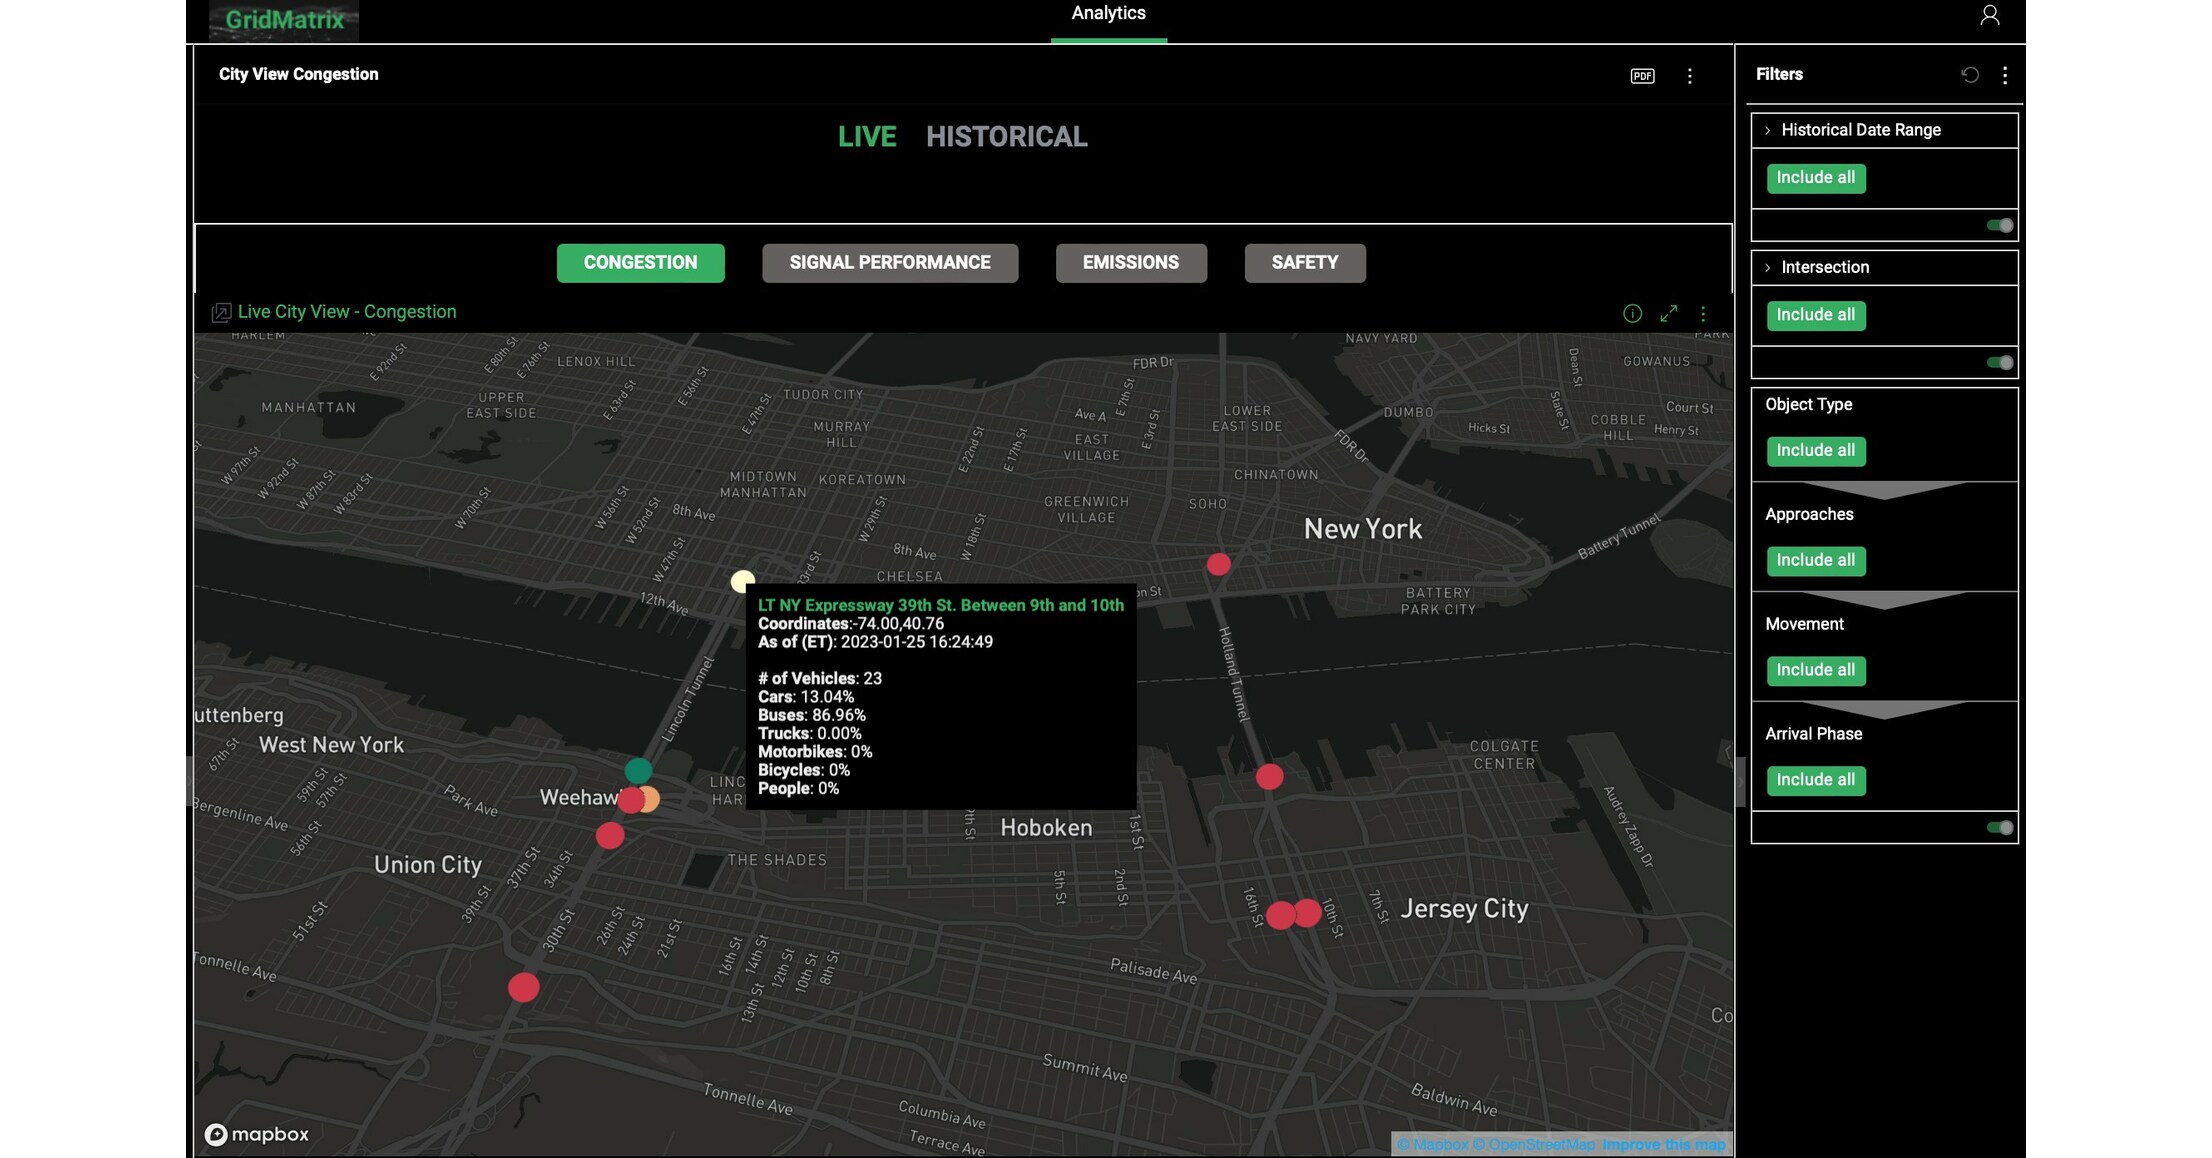Switch to the HISTORICAL view
This screenshot has width=2212, height=1158.
tap(1007, 137)
